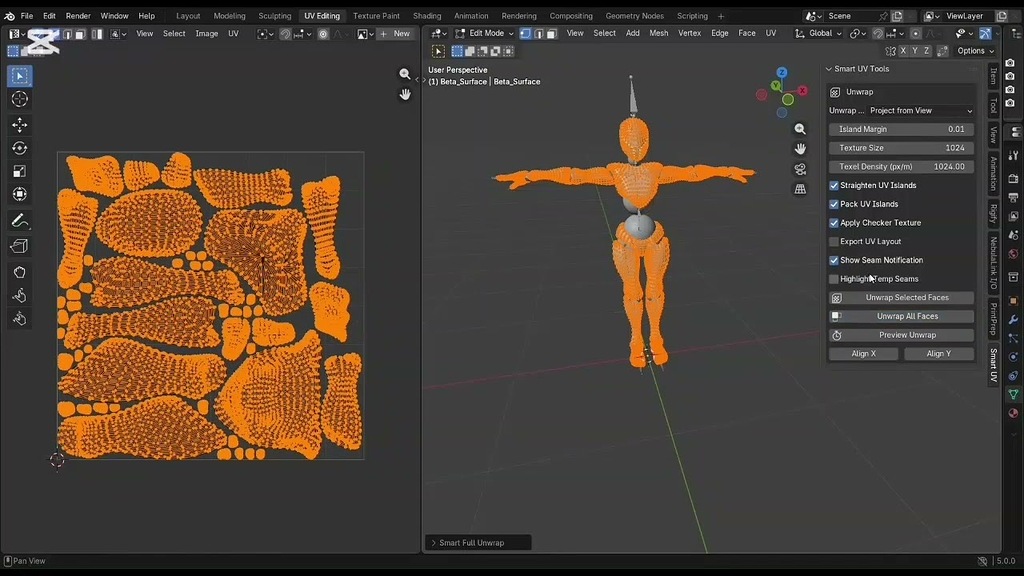Select the Select Box tool in UV editor
This screenshot has width=1024, height=576.
click(20, 76)
